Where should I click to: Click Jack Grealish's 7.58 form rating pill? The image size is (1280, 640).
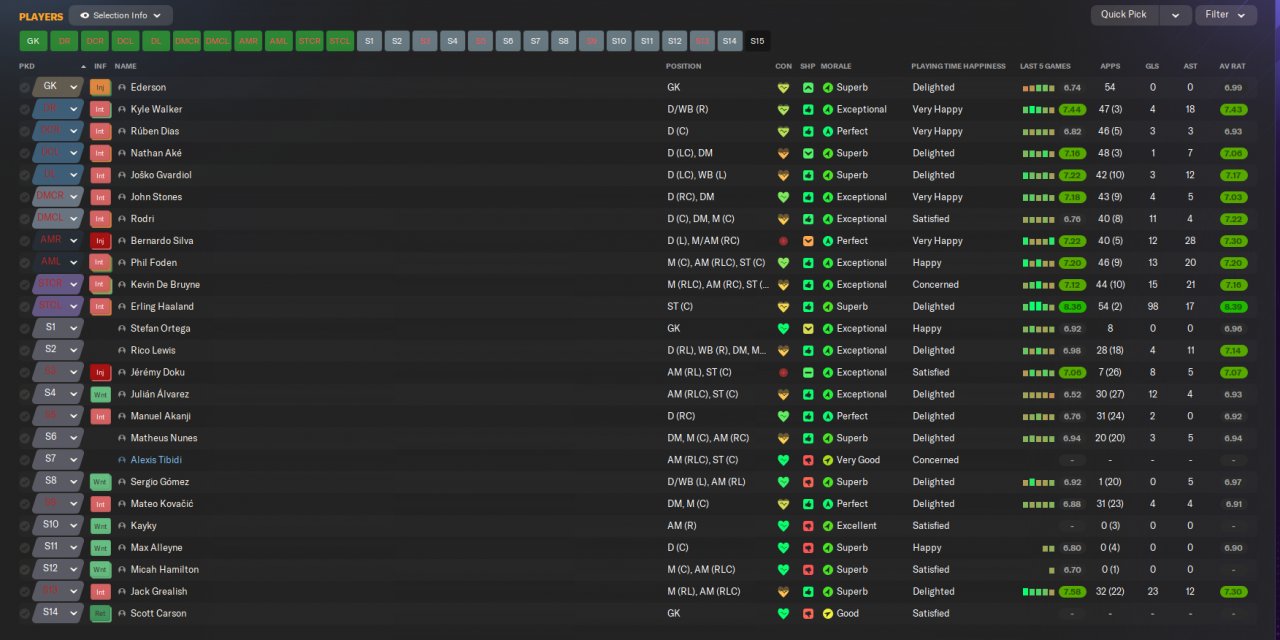pyautogui.click(x=1072, y=592)
